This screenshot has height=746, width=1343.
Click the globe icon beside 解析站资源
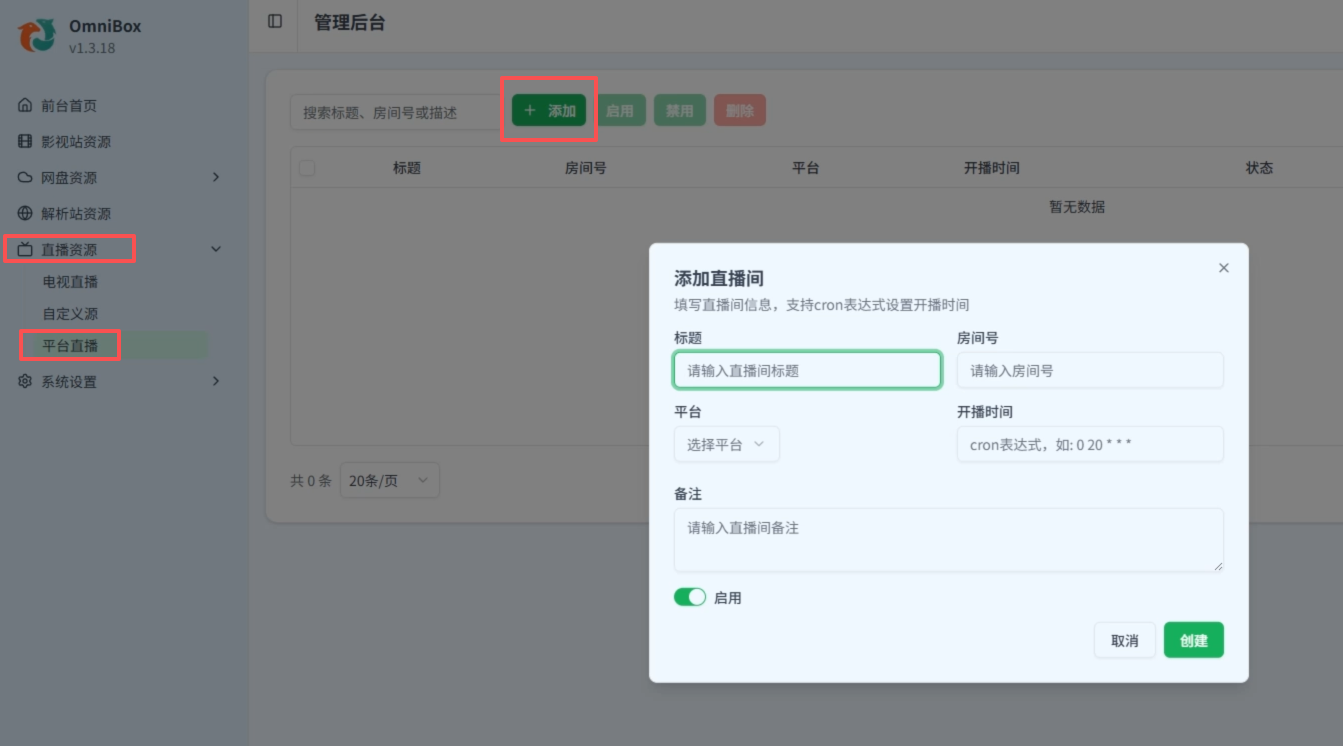pyautogui.click(x=25, y=214)
